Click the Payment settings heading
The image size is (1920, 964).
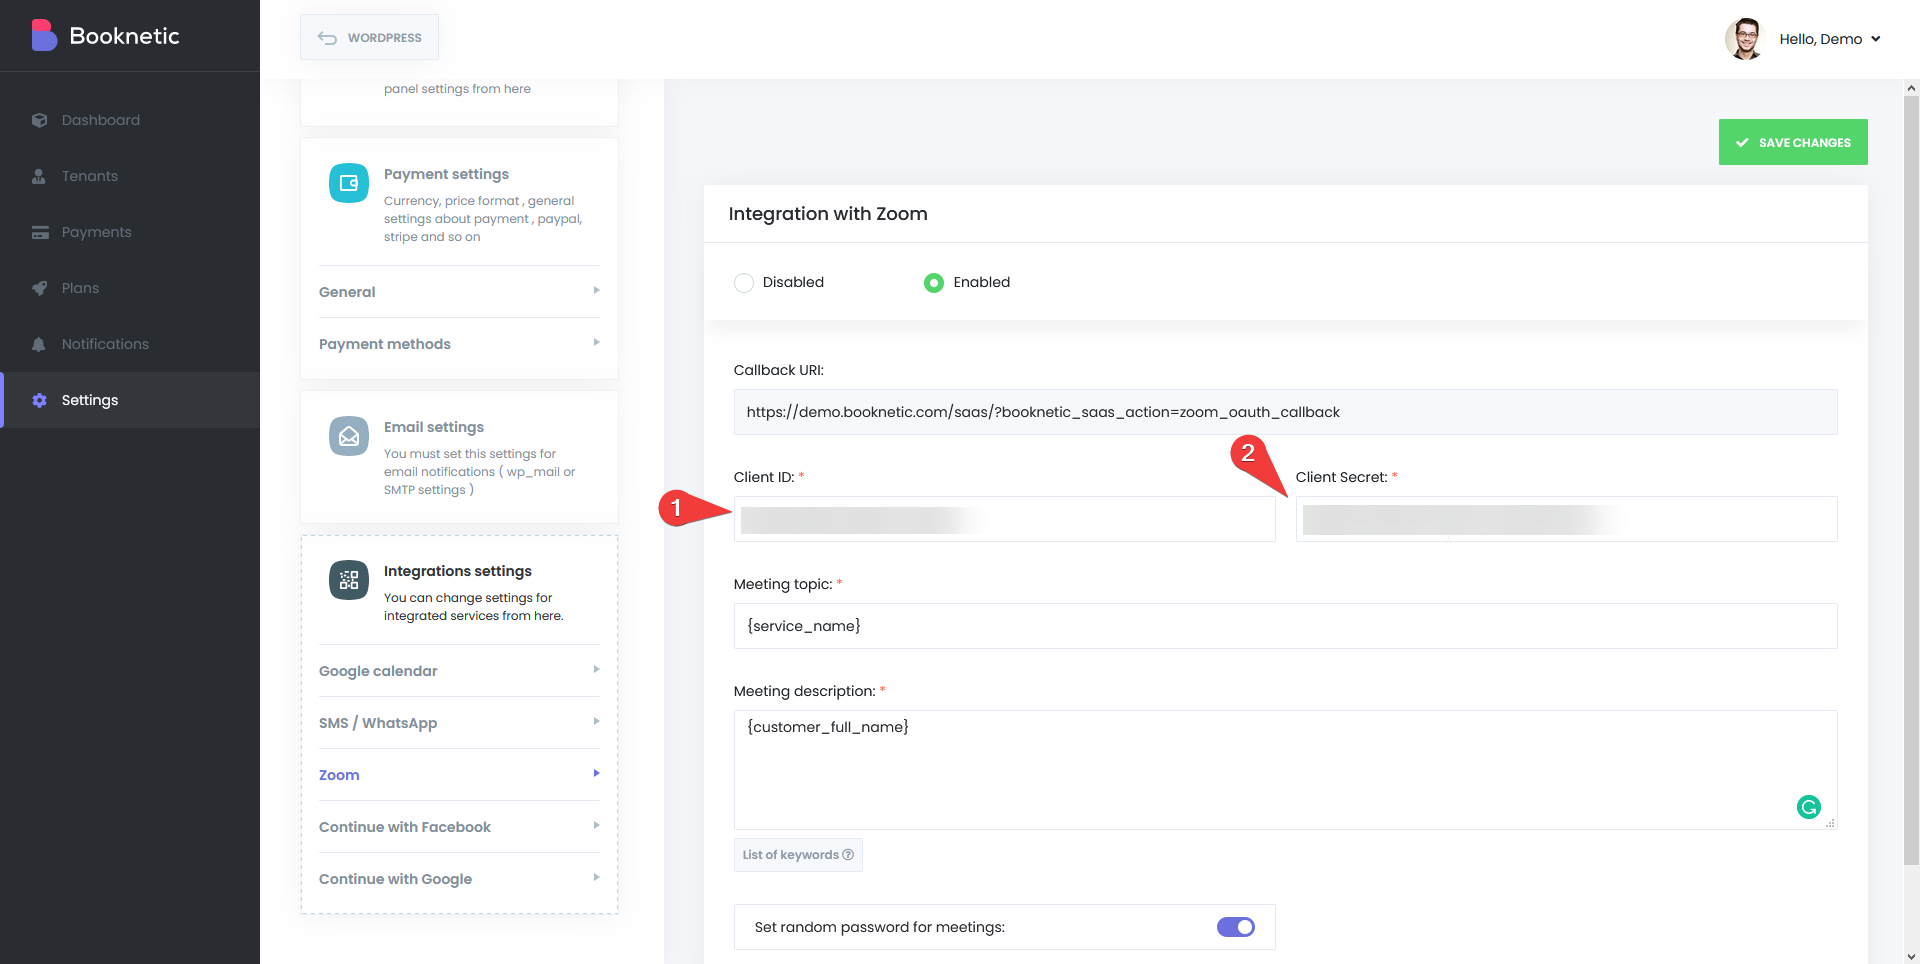(x=446, y=174)
